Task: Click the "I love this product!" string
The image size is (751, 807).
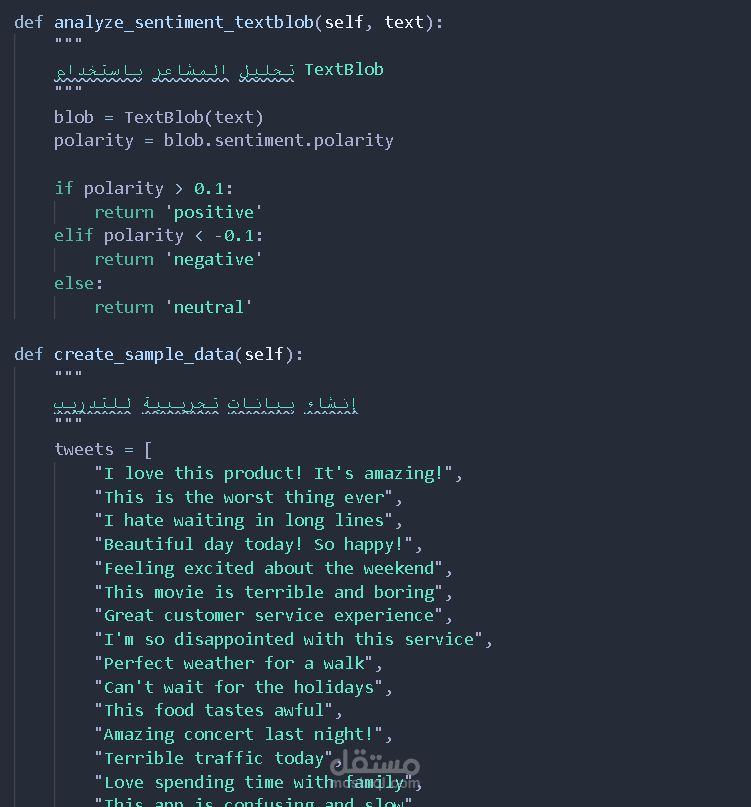Action: [277, 473]
